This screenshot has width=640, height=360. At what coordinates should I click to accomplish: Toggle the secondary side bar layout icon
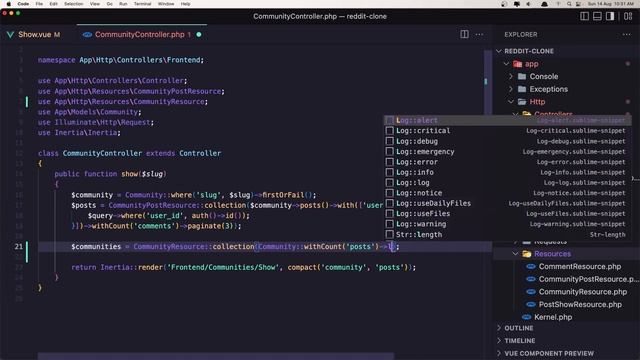(610, 16)
